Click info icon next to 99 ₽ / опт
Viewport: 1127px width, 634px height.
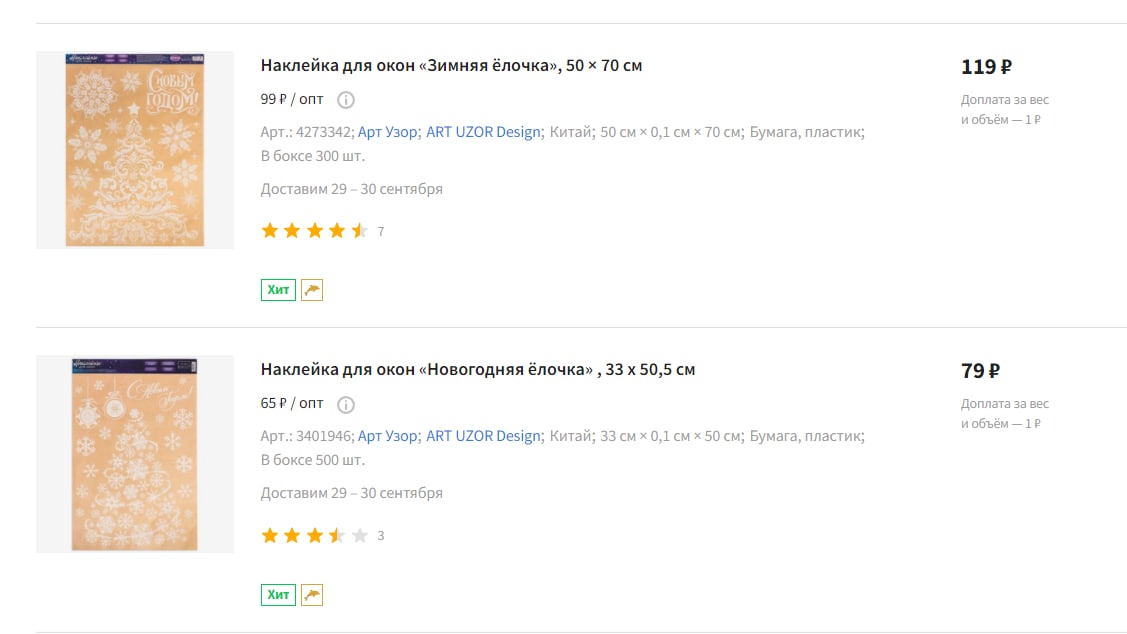pyautogui.click(x=346, y=100)
